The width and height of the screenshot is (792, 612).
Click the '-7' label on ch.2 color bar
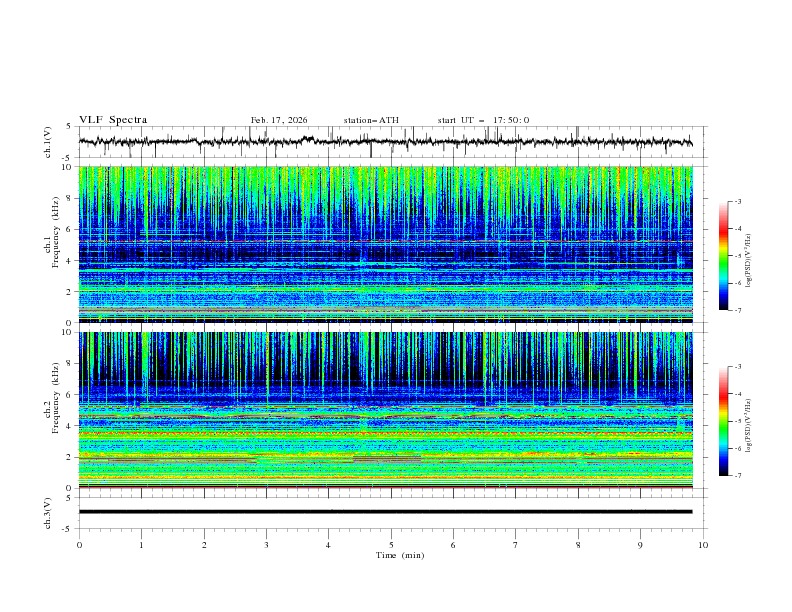737,475
